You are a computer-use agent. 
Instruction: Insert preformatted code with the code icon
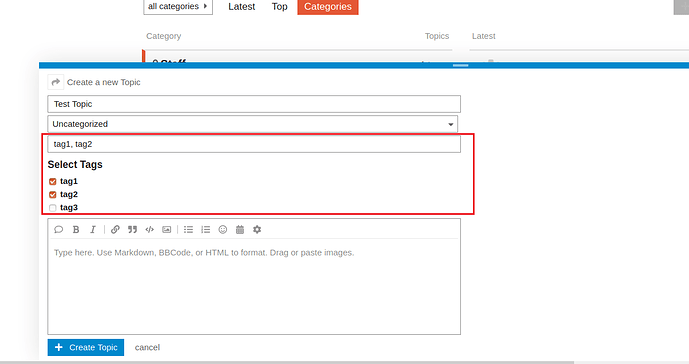(149, 229)
